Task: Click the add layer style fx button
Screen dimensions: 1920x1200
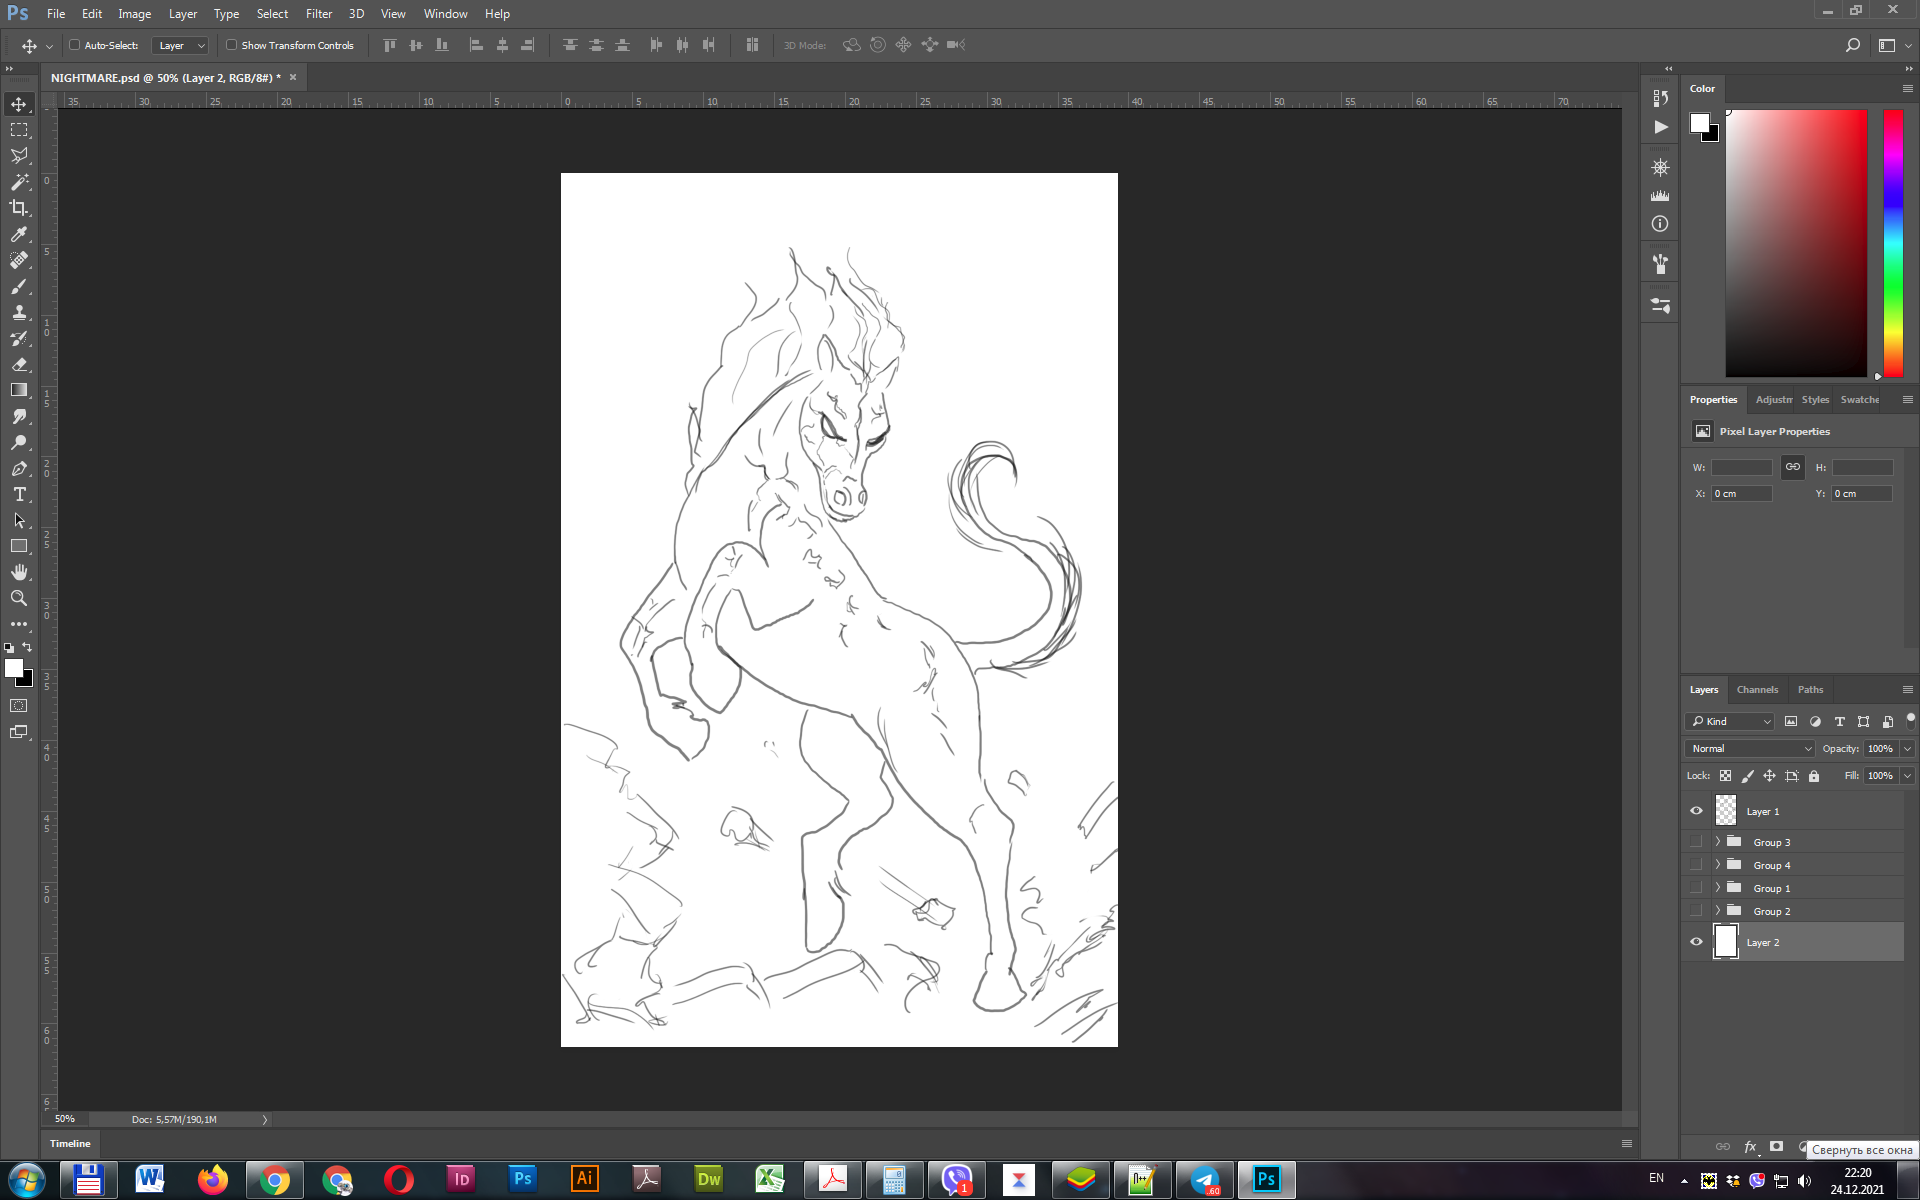Action: (x=1750, y=1146)
